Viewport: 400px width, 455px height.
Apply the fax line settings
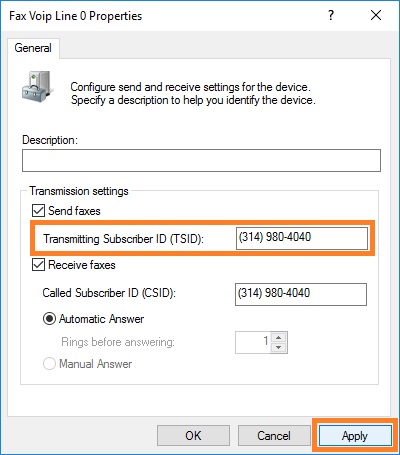pyautogui.click(x=355, y=436)
